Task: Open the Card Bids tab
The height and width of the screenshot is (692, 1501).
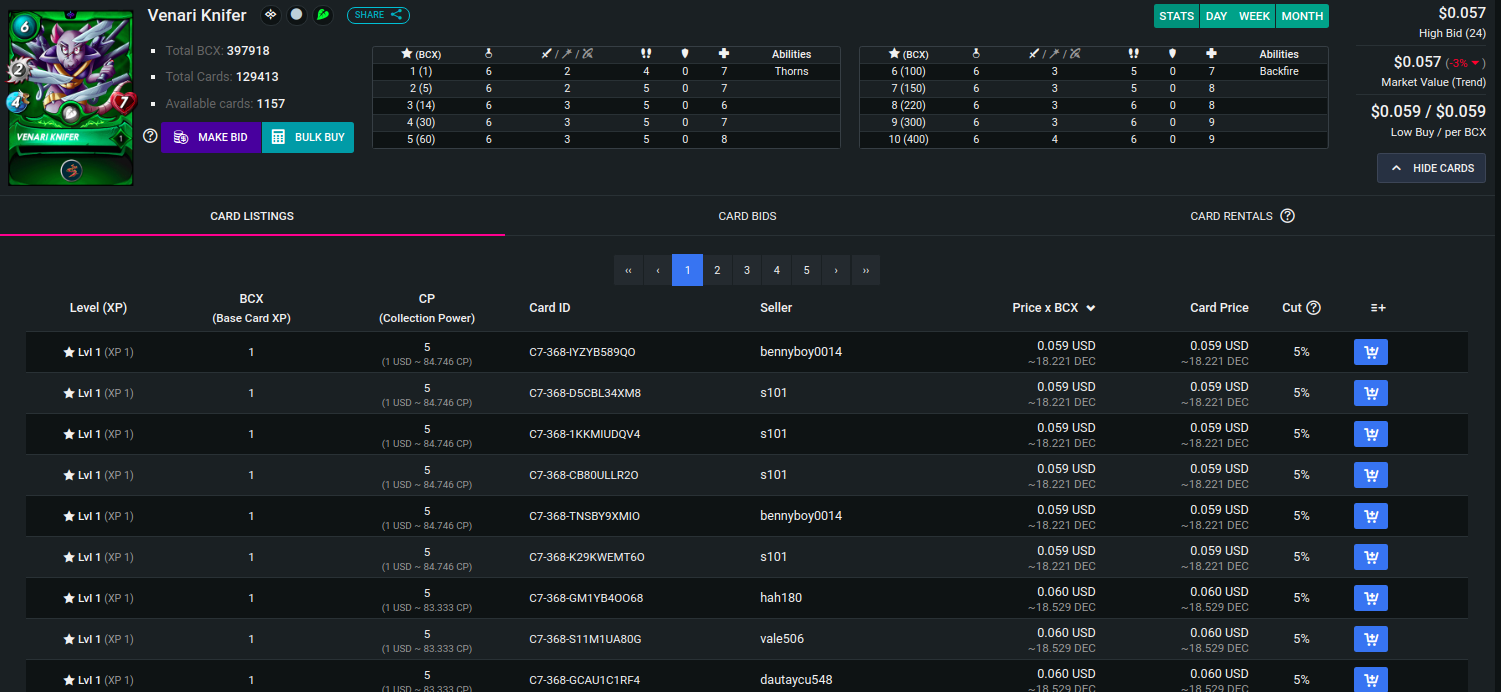Action: 747,216
